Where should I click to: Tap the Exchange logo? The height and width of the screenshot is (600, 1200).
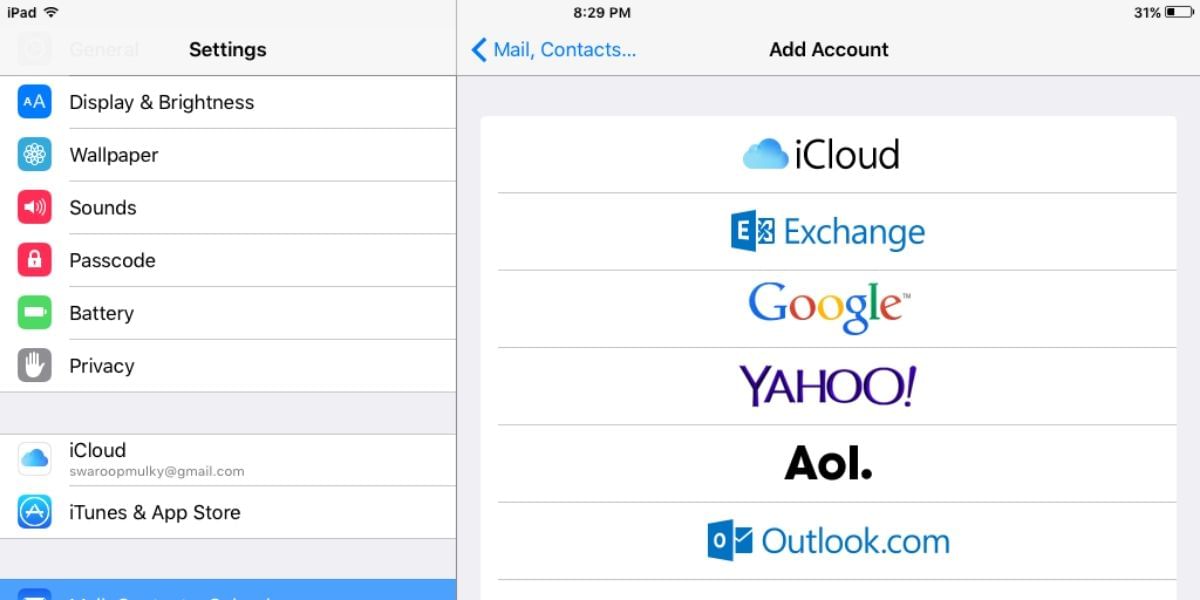coord(828,231)
